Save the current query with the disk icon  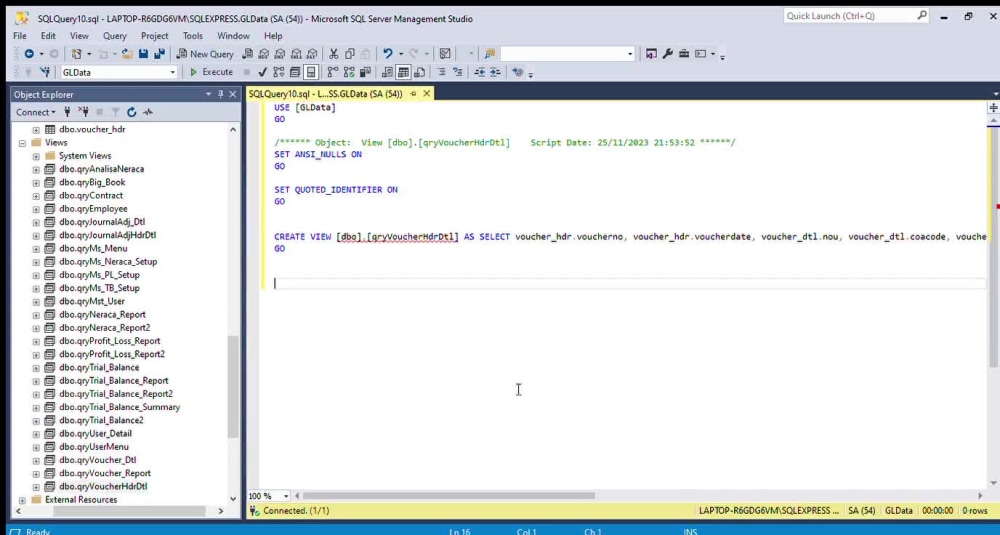click(x=143, y=54)
